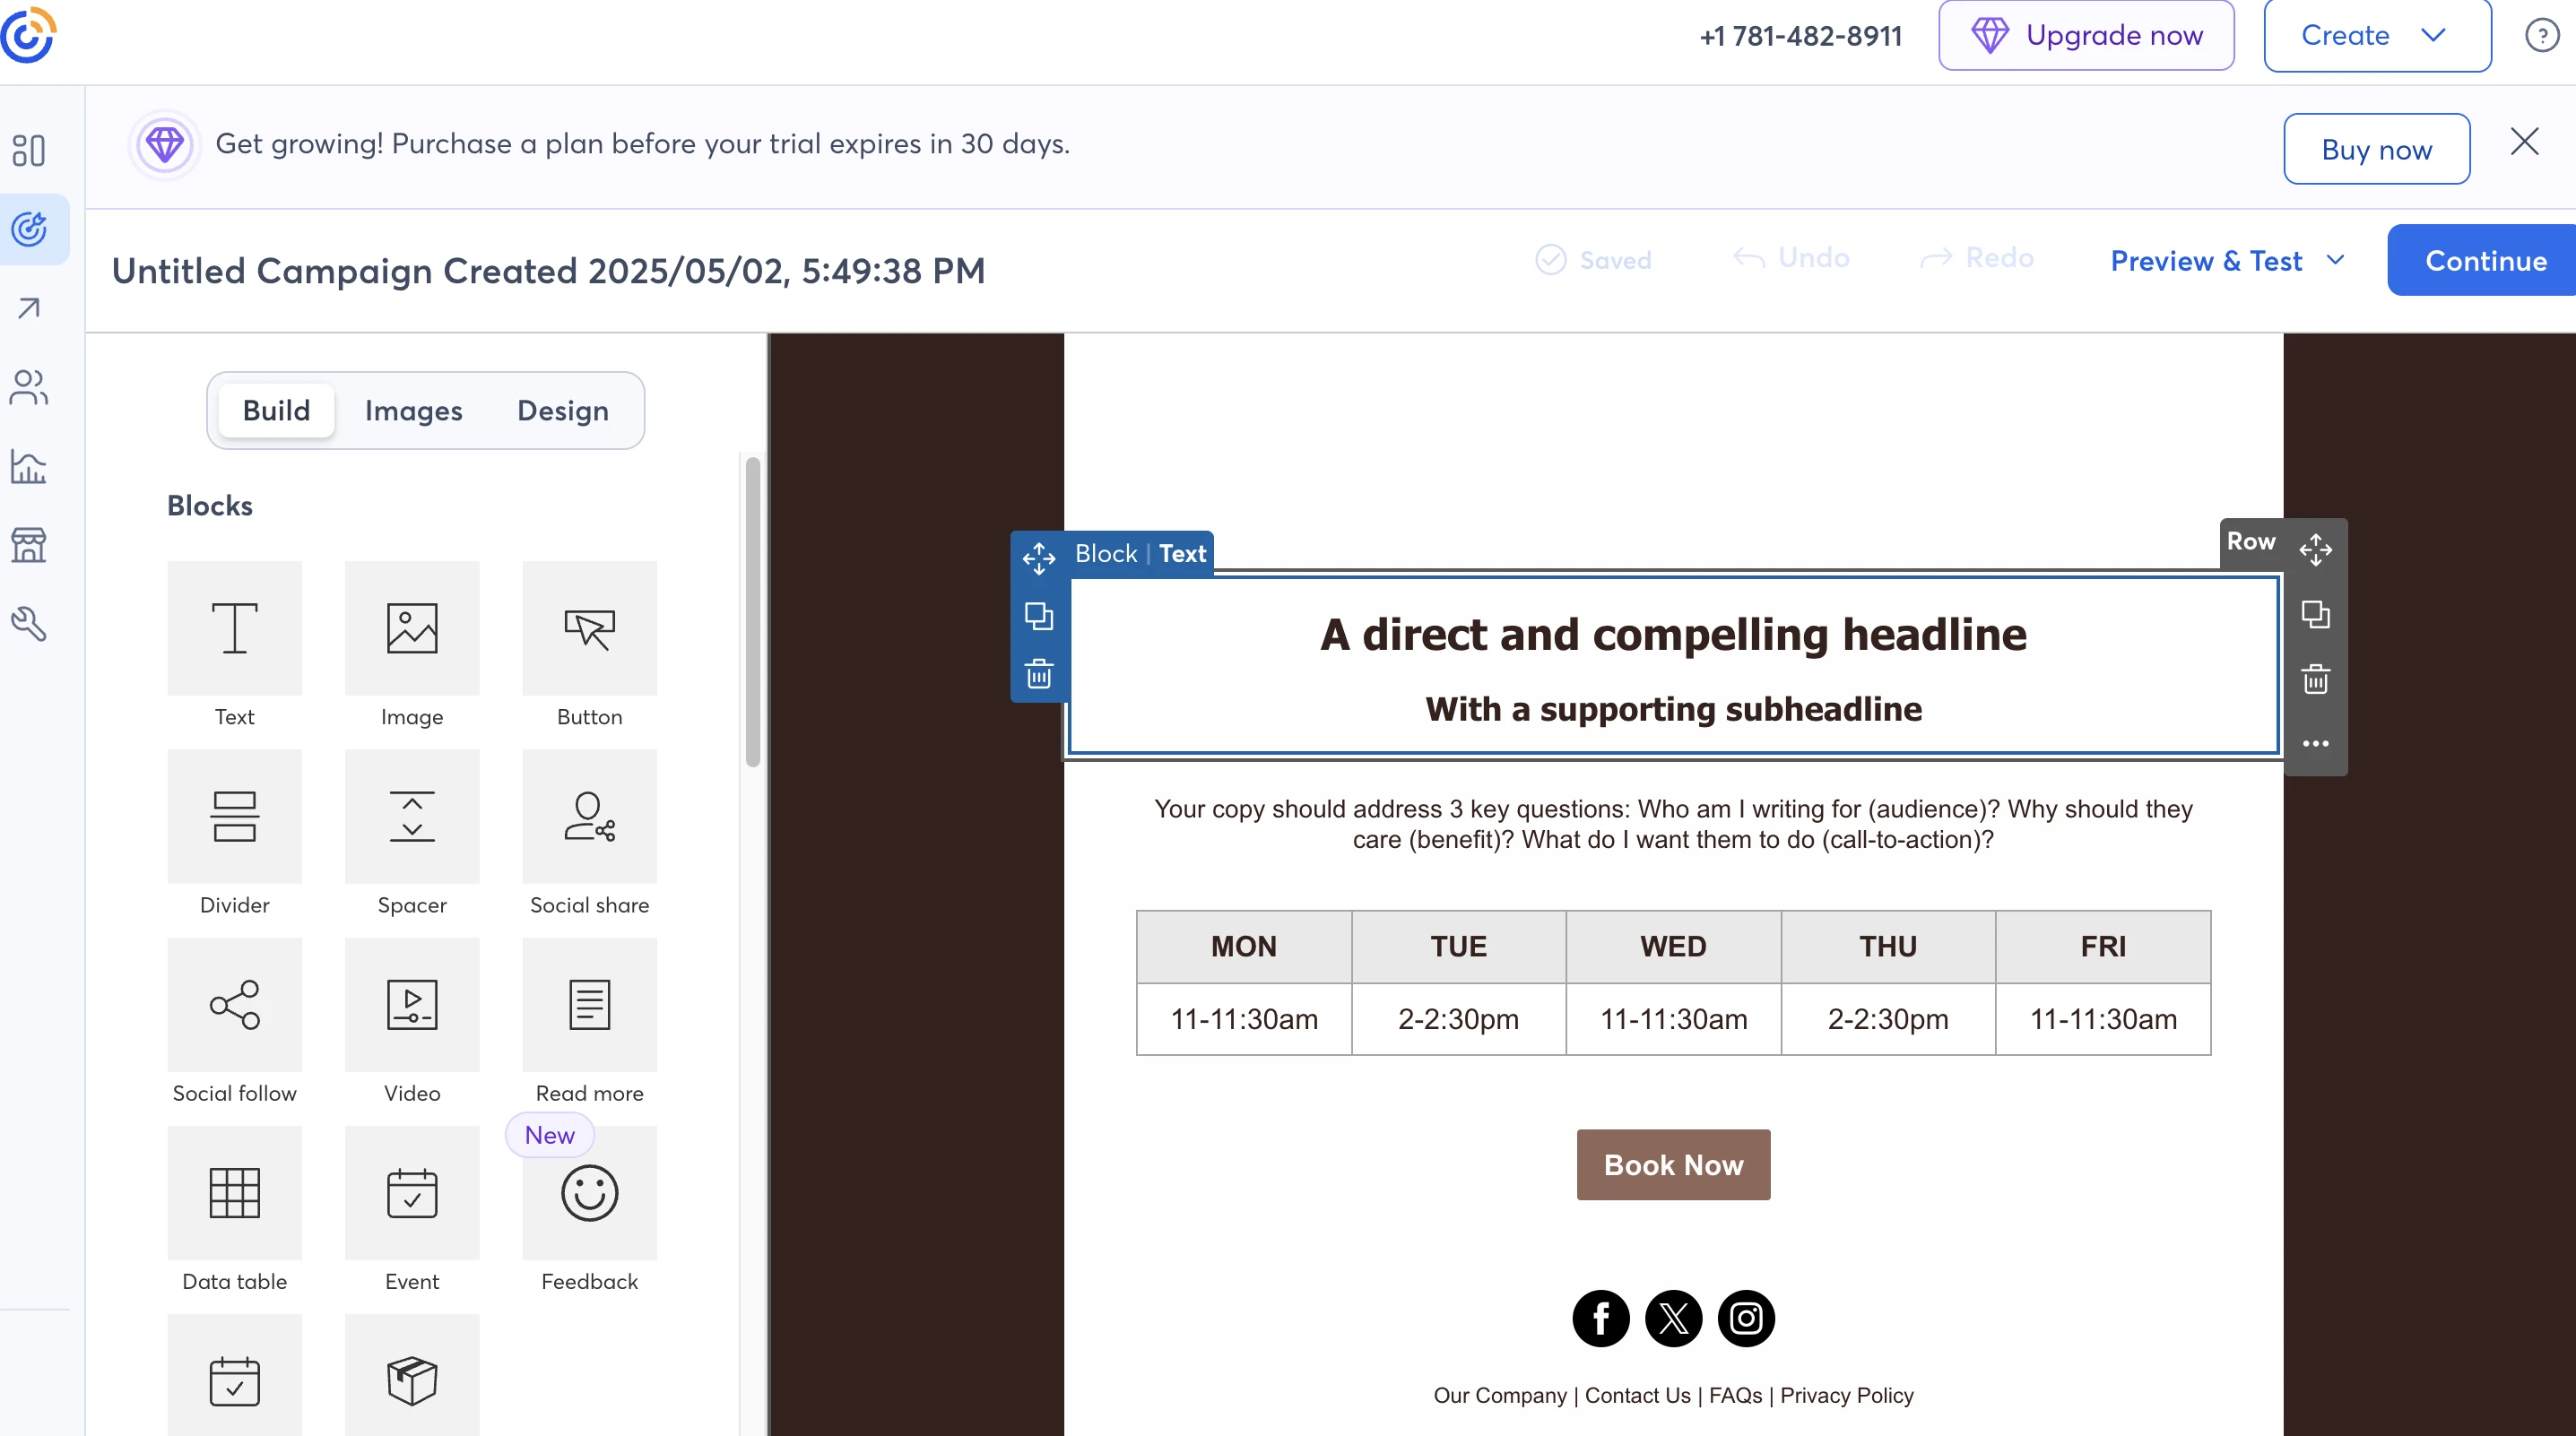Image resolution: width=2576 pixels, height=1436 pixels.
Task: Click the Instagram icon in footer
Action: [1746, 1318]
